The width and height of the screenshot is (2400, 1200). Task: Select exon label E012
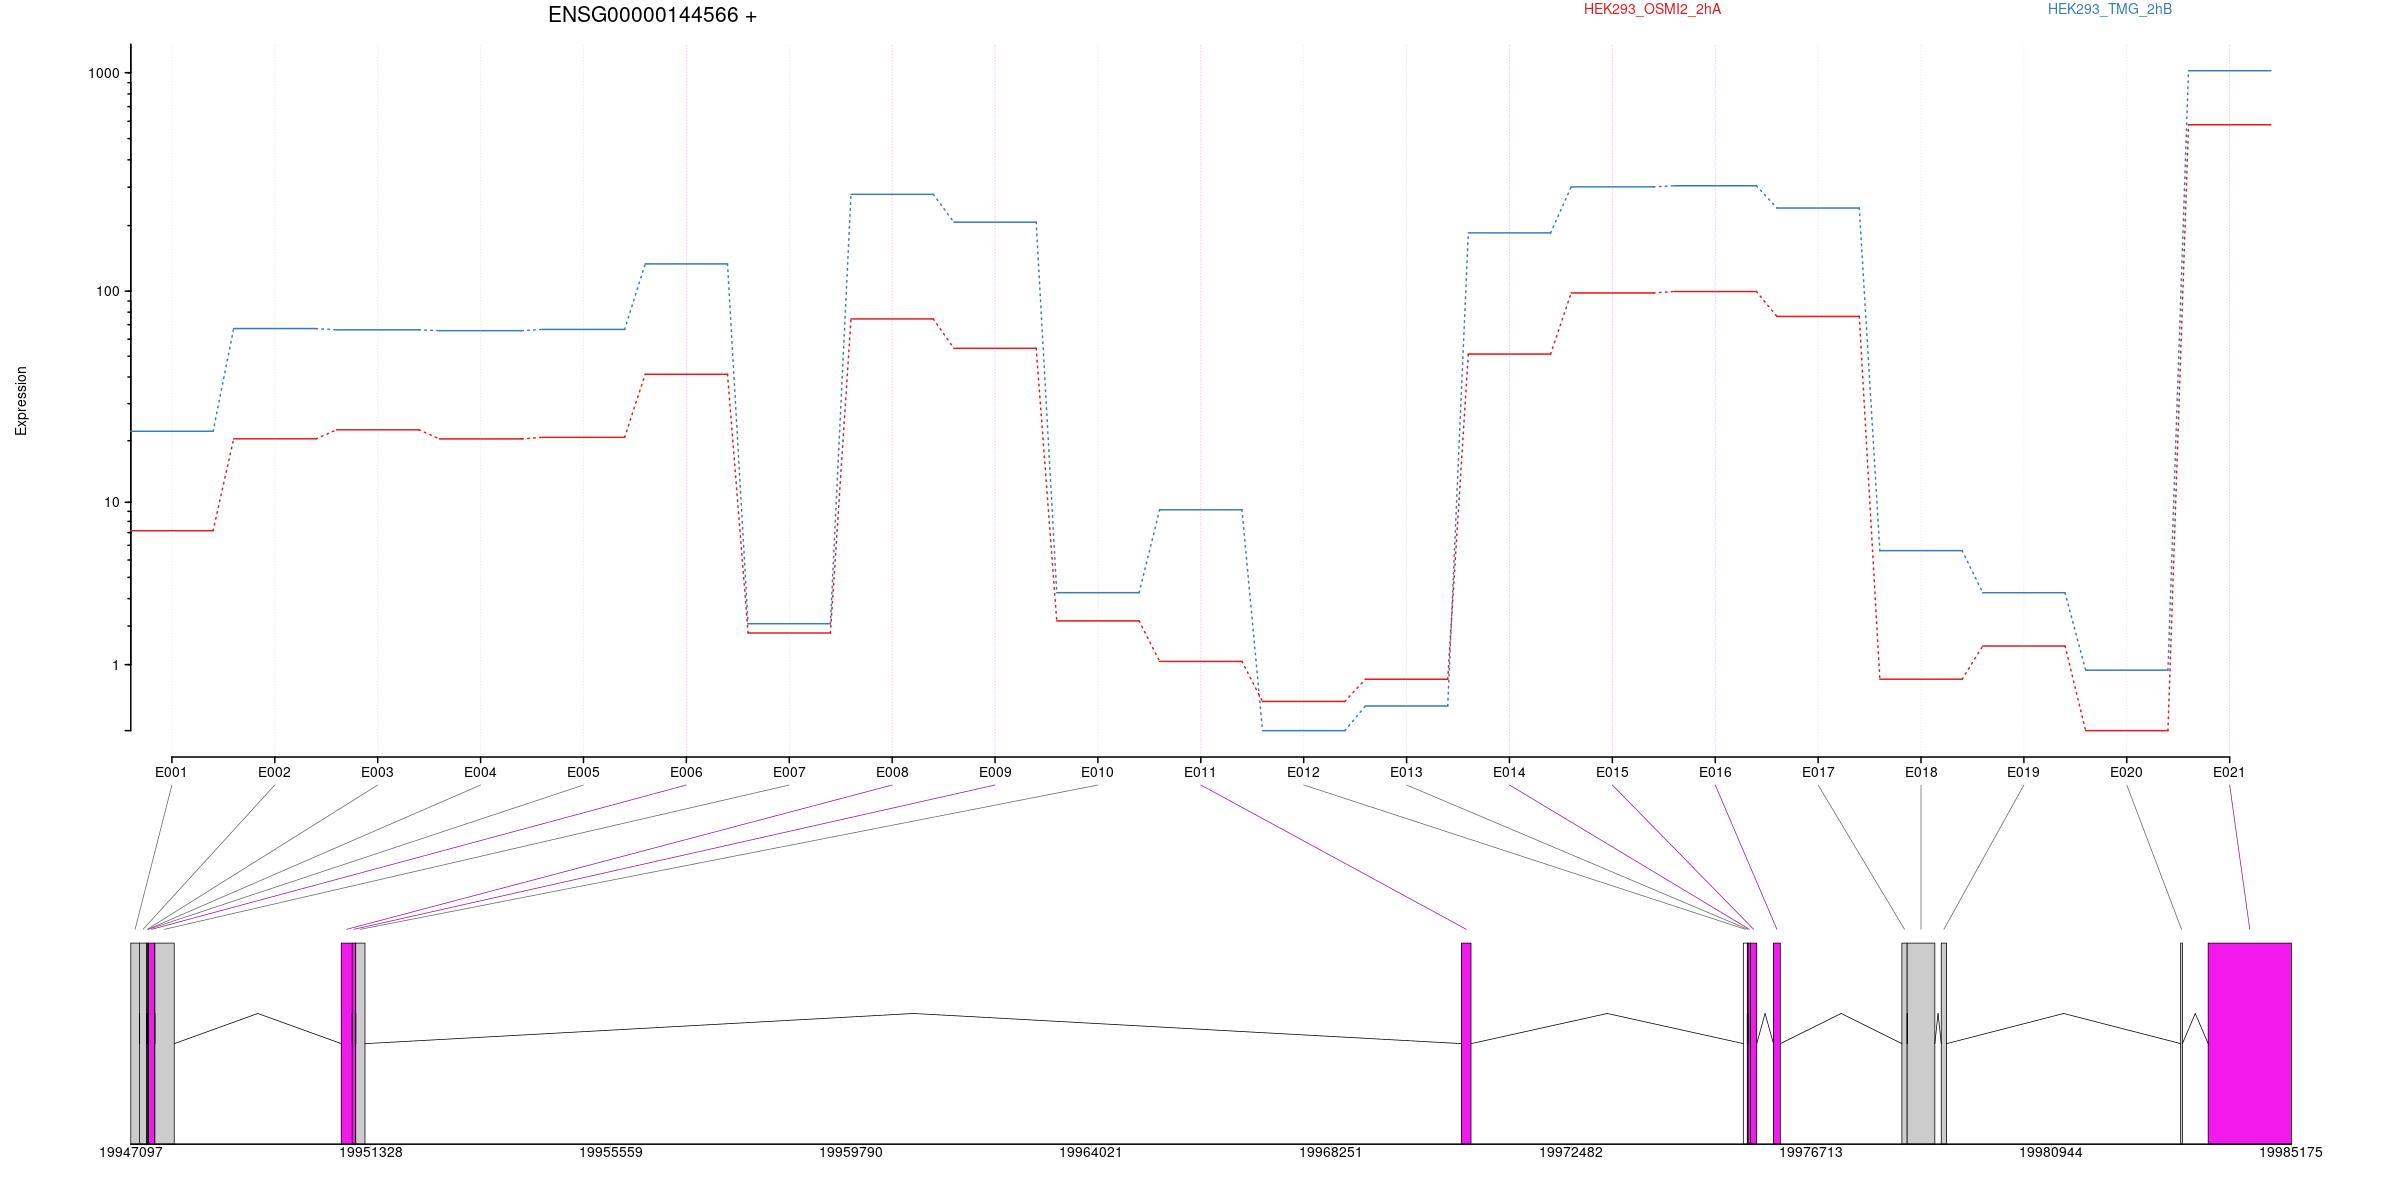pyautogui.click(x=1303, y=772)
